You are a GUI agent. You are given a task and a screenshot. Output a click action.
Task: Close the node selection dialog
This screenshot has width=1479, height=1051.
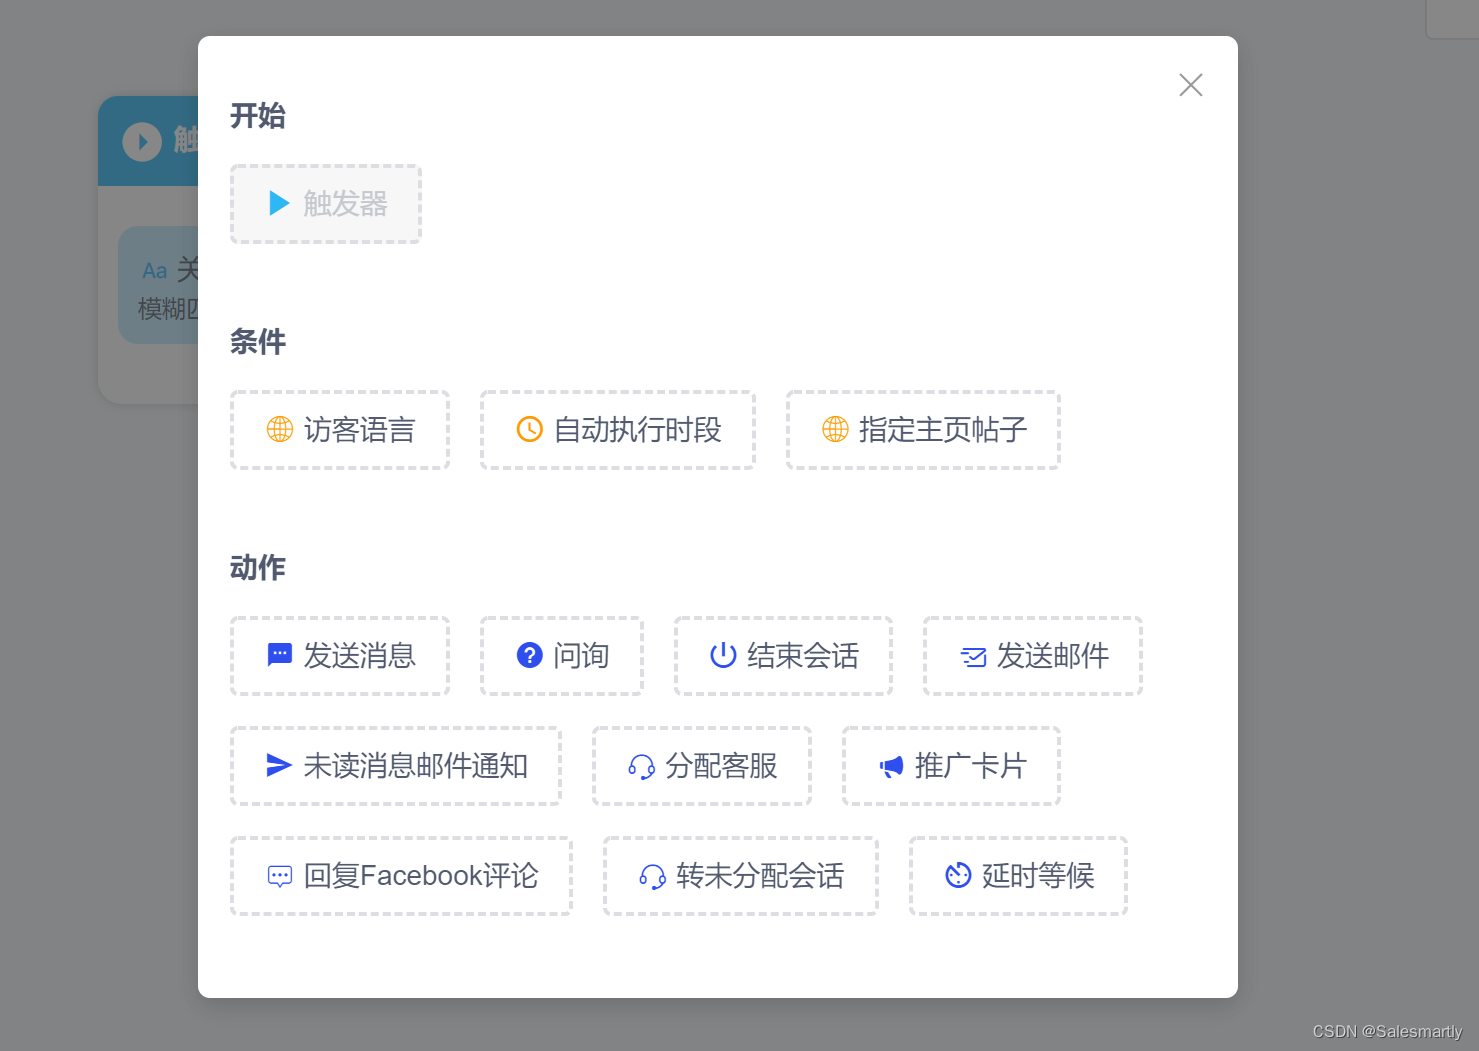point(1190,85)
